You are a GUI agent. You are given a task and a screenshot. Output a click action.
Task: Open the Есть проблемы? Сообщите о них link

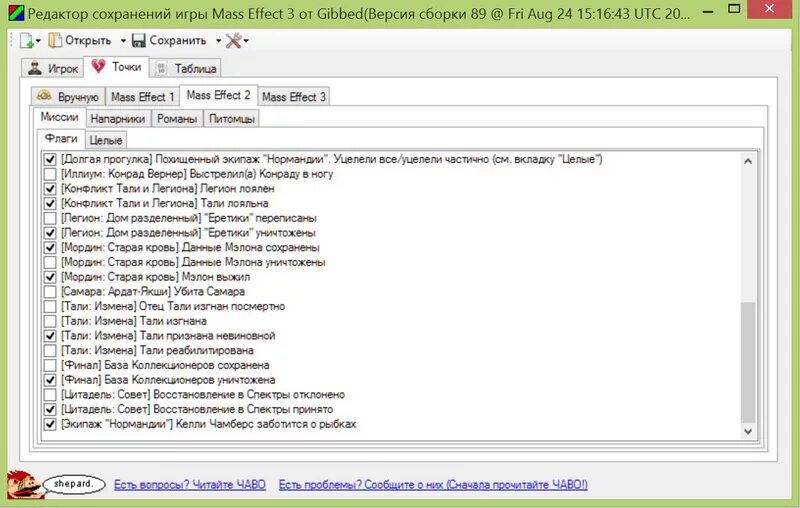[x=433, y=485]
